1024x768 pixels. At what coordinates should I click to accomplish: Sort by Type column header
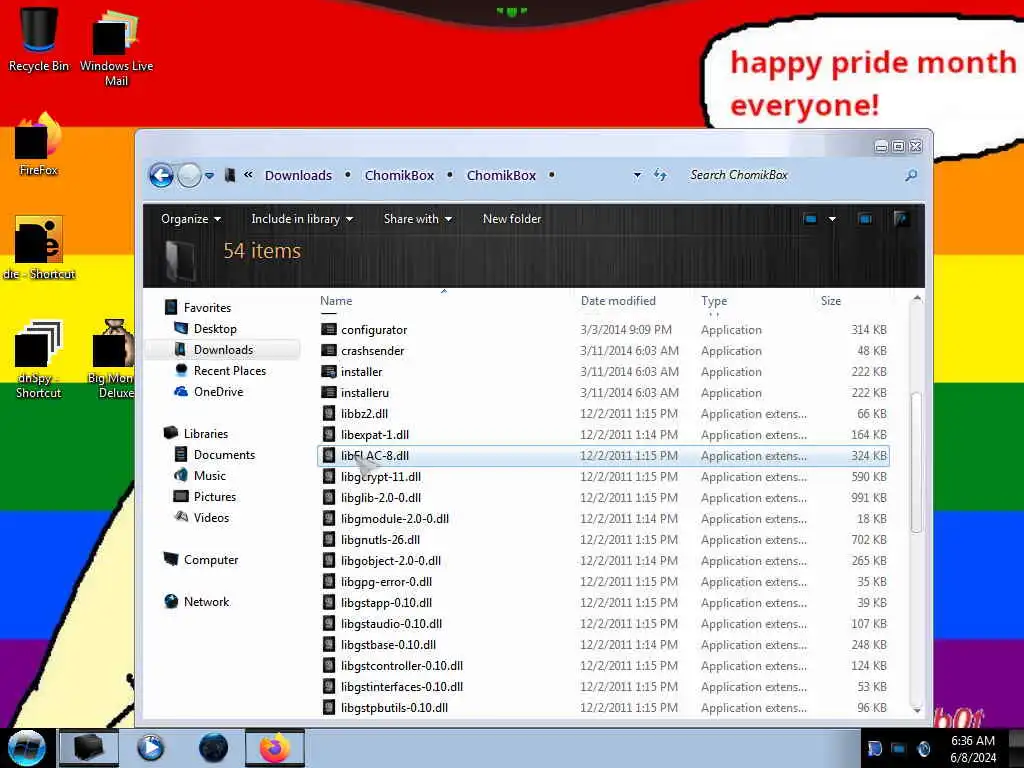click(714, 301)
